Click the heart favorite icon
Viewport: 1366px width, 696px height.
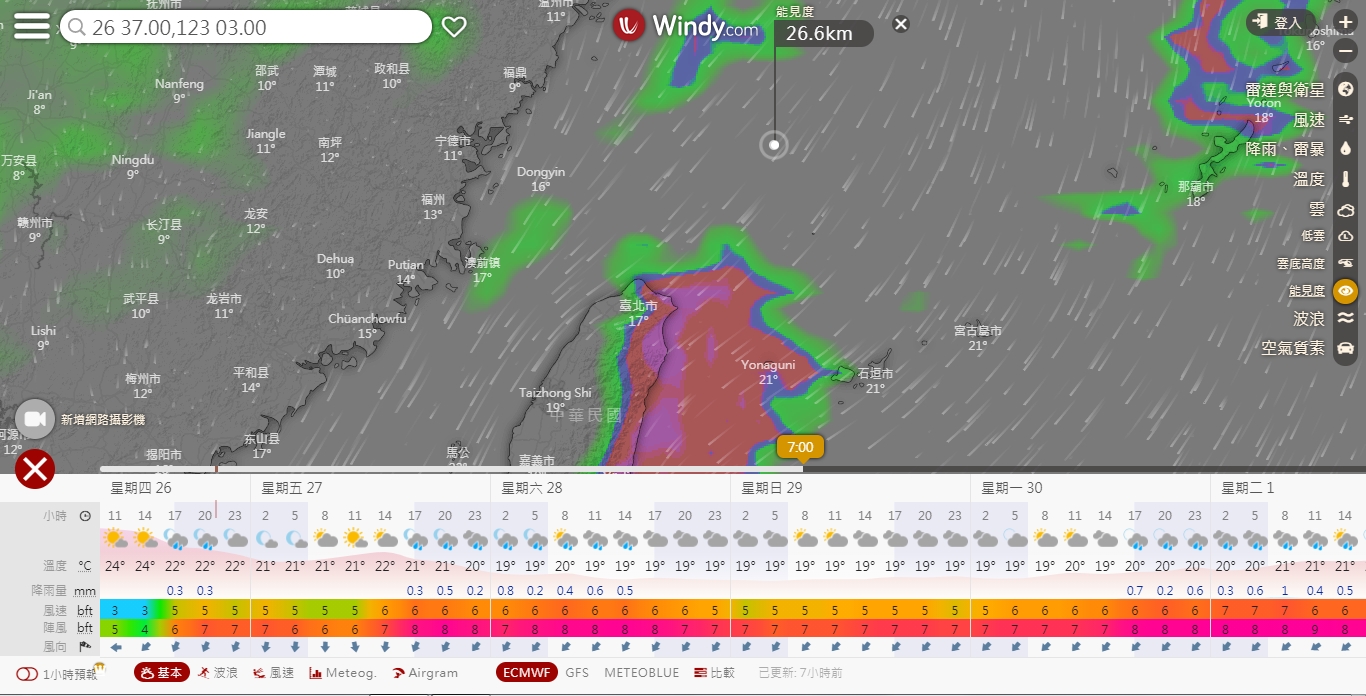tap(454, 27)
